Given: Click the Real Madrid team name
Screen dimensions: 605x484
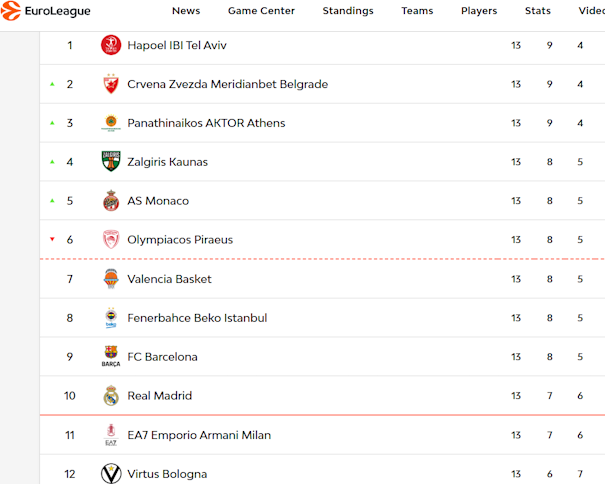Looking at the screenshot, I should click(159, 396).
